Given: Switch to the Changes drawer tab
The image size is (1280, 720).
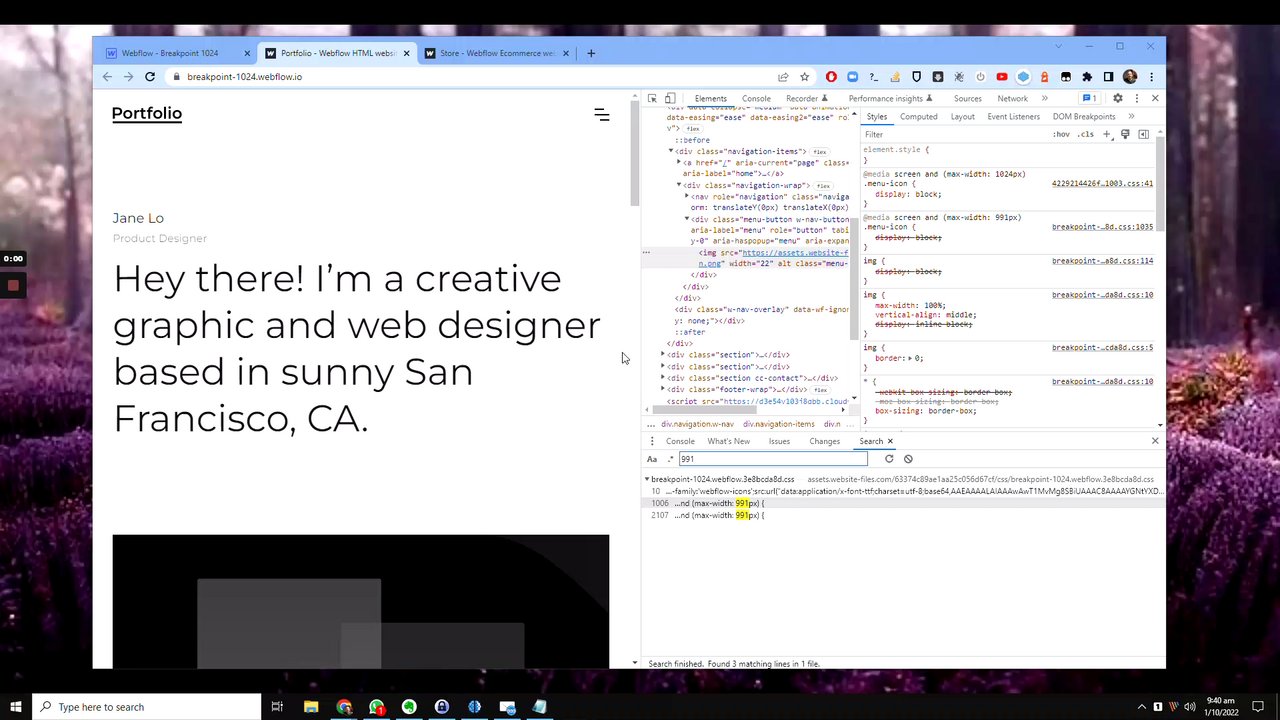Looking at the screenshot, I should (x=824, y=441).
